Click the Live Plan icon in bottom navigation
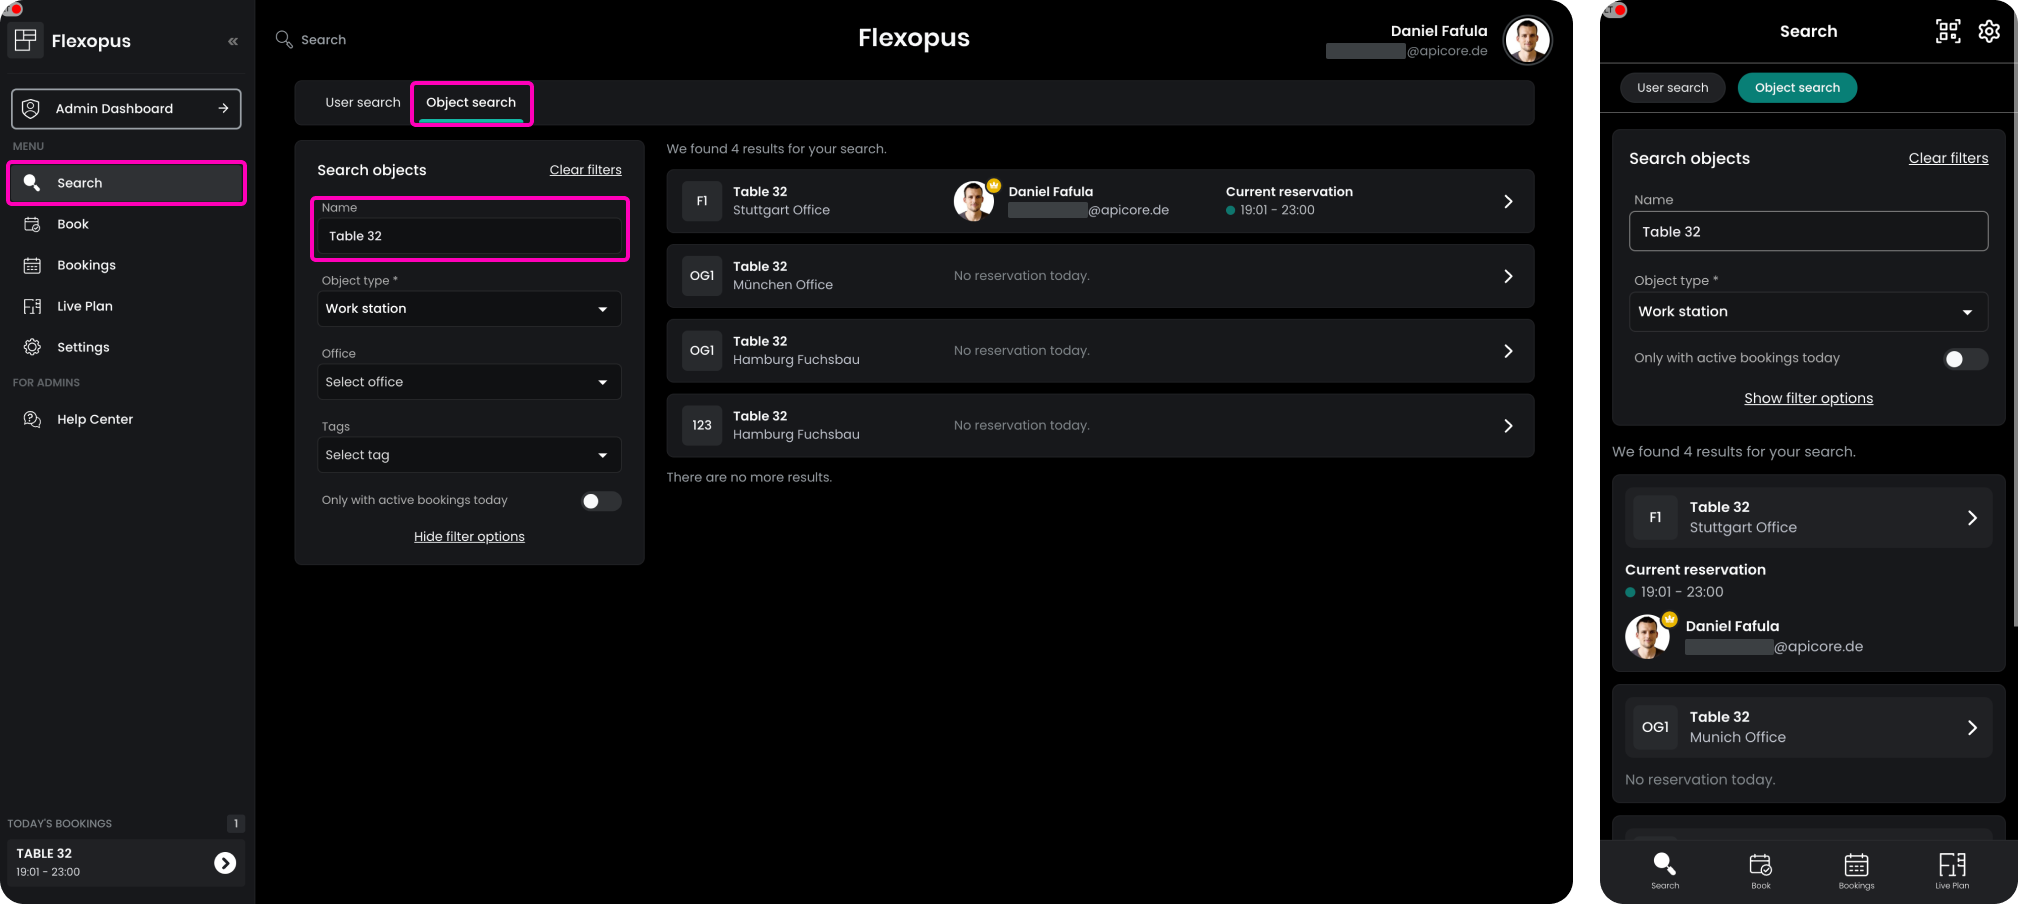This screenshot has height=904, width=2018. pos(1951,869)
